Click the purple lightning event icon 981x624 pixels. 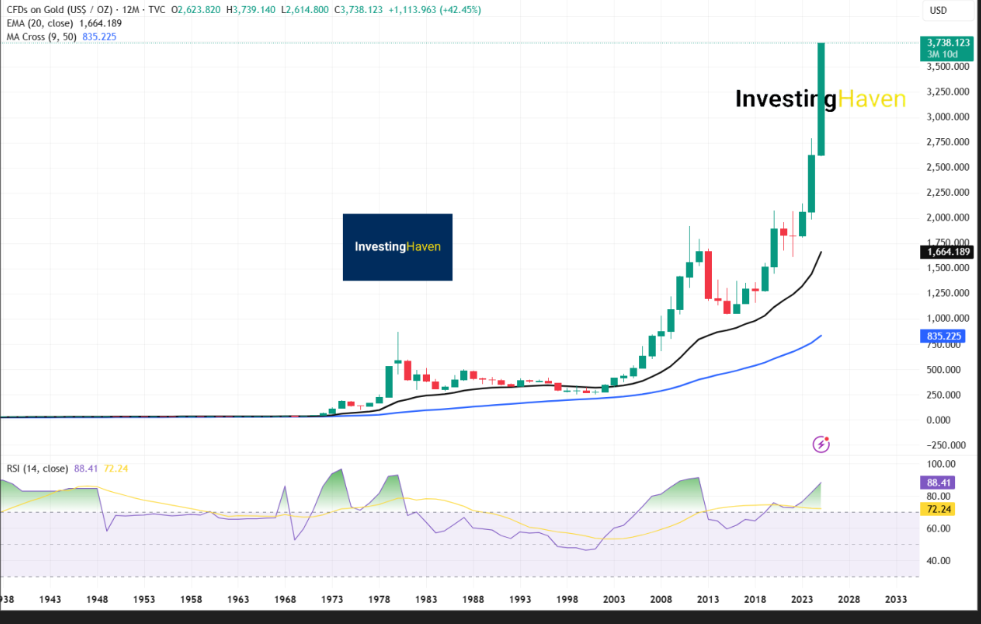pos(821,444)
